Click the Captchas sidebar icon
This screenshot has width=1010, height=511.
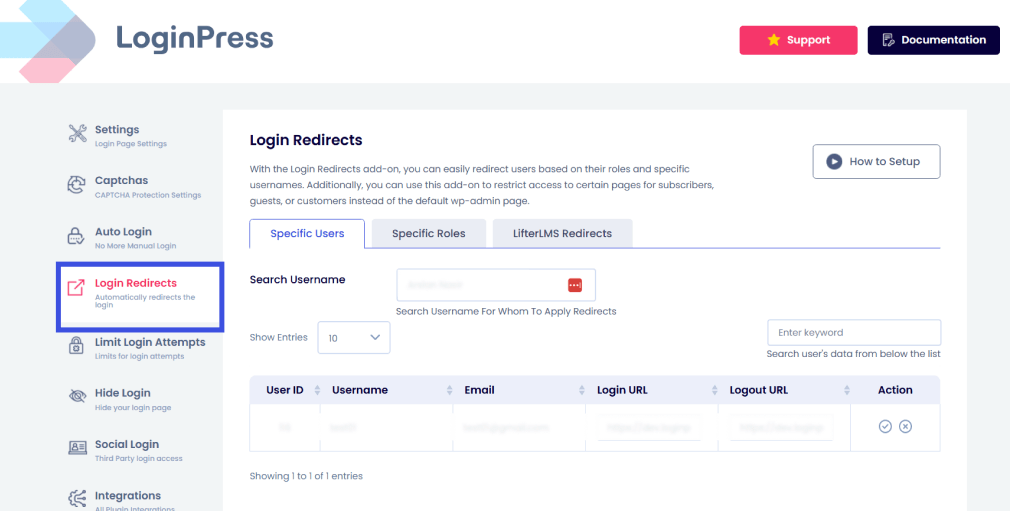tap(77, 185)
